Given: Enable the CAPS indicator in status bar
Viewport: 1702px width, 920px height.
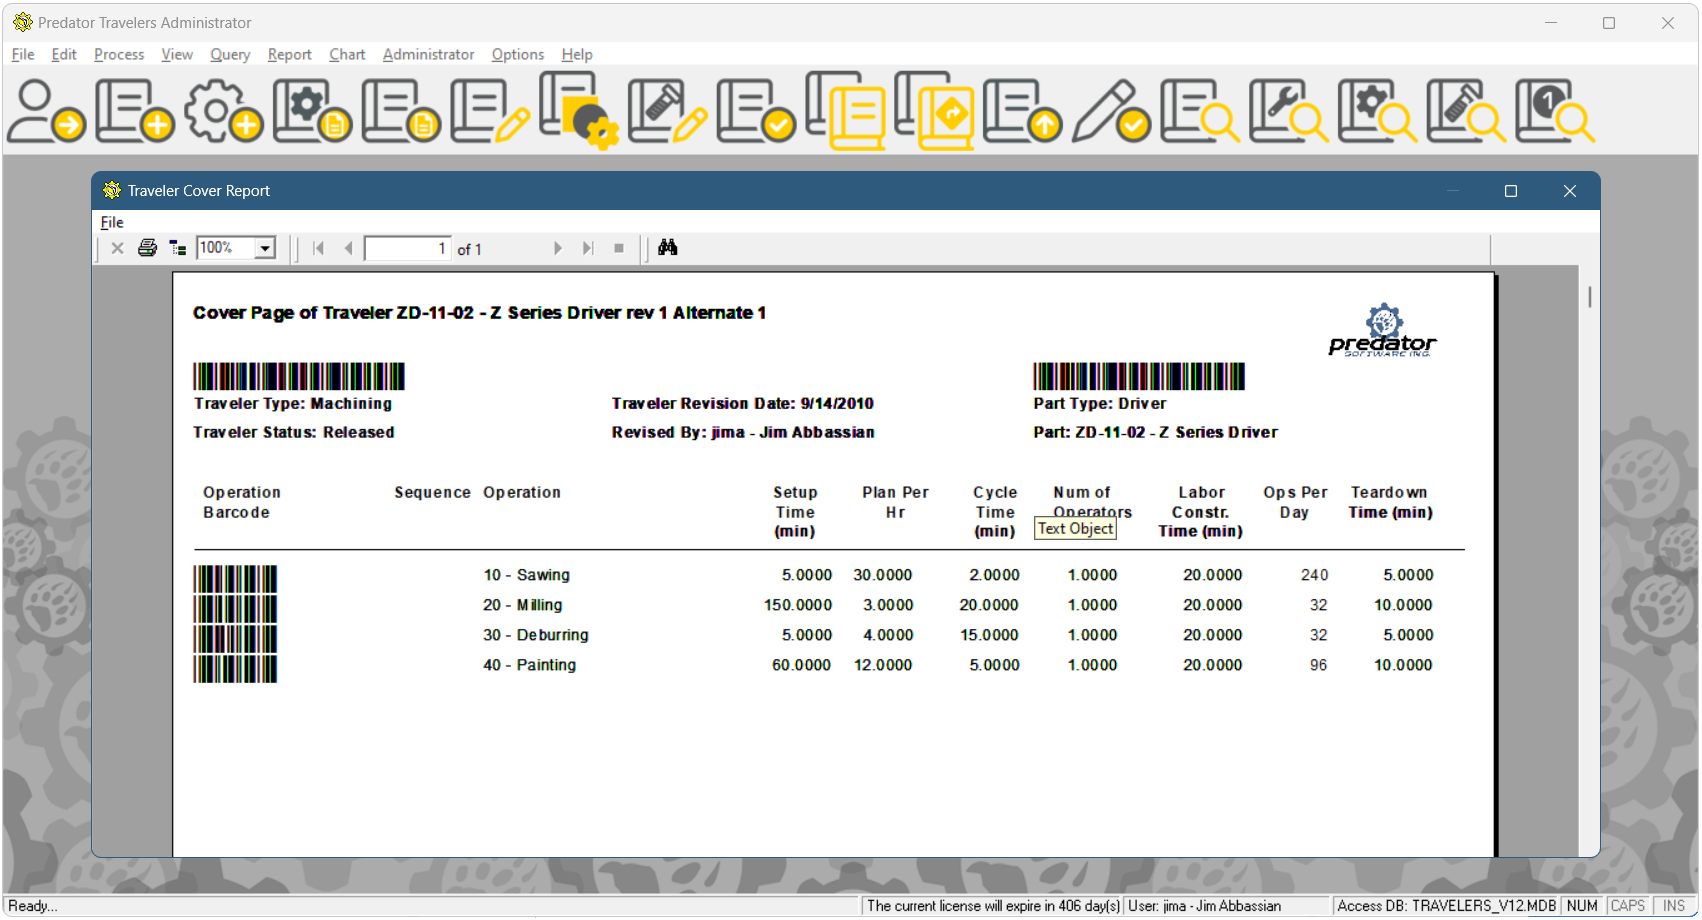Looking at the screenshot, I should [1628, 905].
